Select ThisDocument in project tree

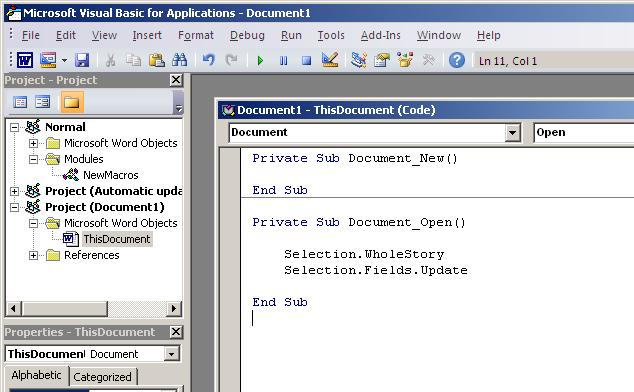point(117,239)
